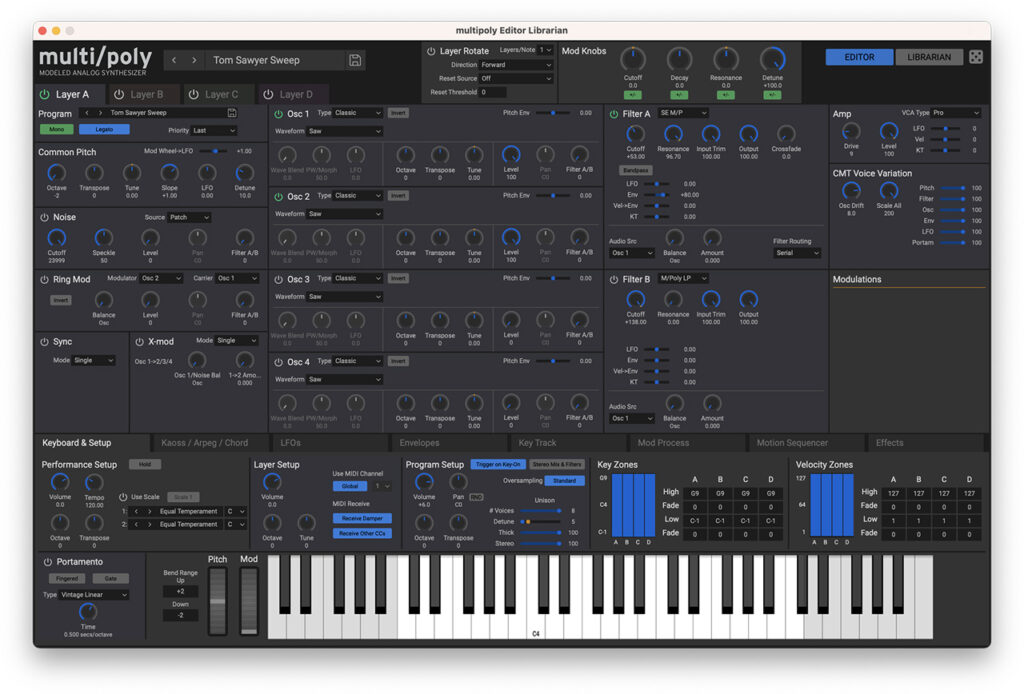Click the Performance Setup Tempo knob

94,483
